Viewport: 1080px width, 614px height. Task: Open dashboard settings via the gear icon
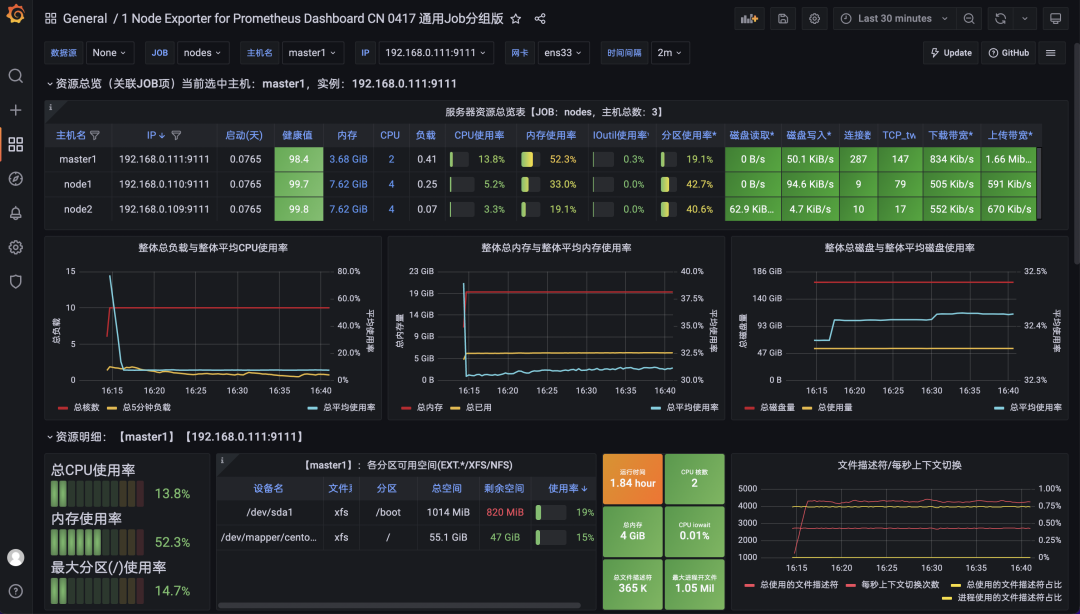point(813,17)
